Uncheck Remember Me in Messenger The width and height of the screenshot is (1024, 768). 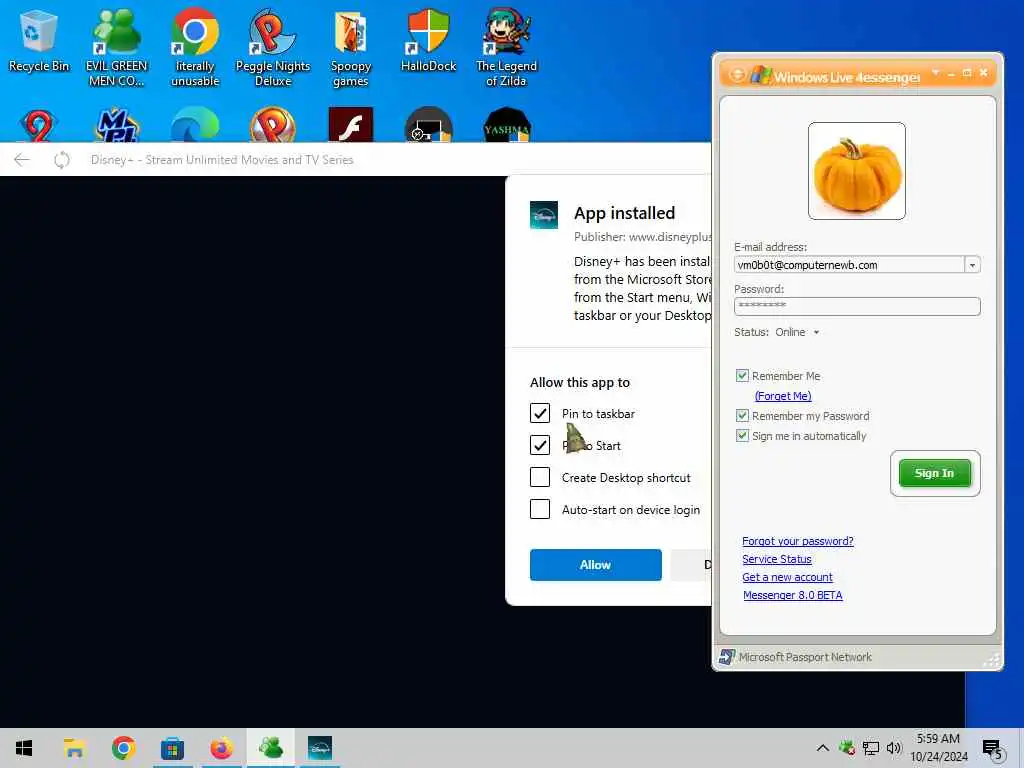tap(742, 376)
